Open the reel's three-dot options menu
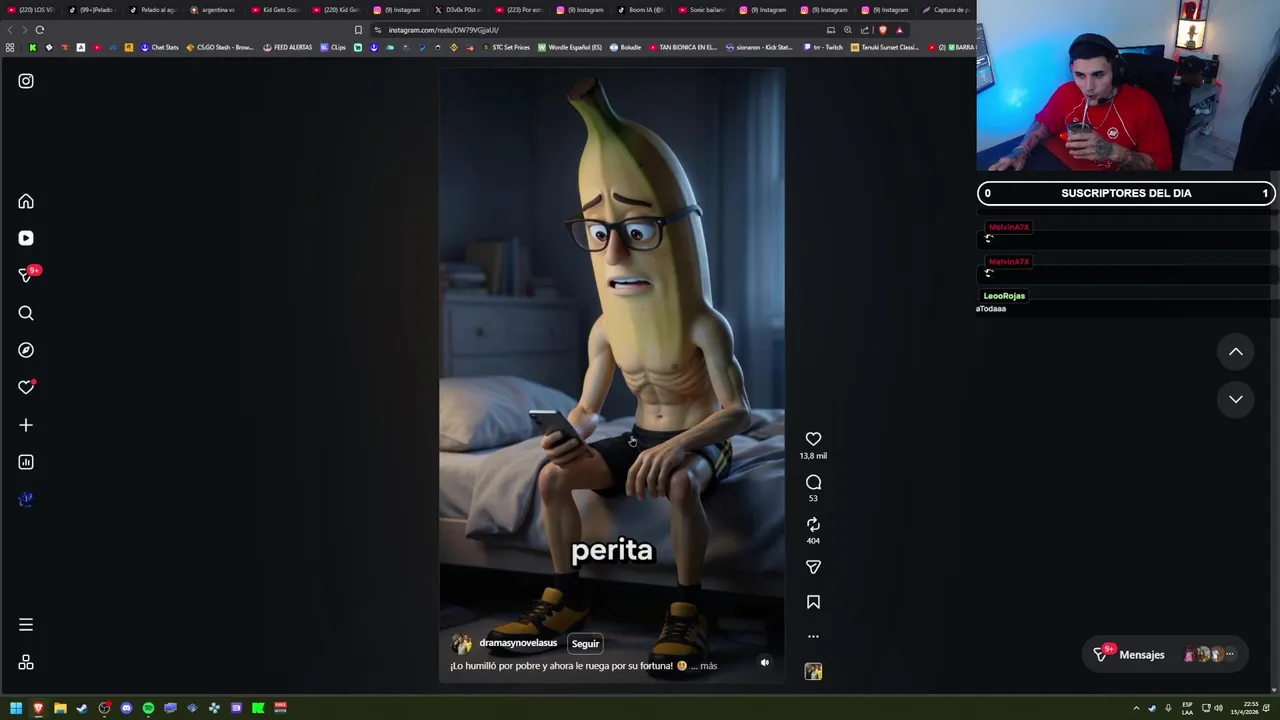This screenshot has height=720, width=1280. (x=813, y=636)
